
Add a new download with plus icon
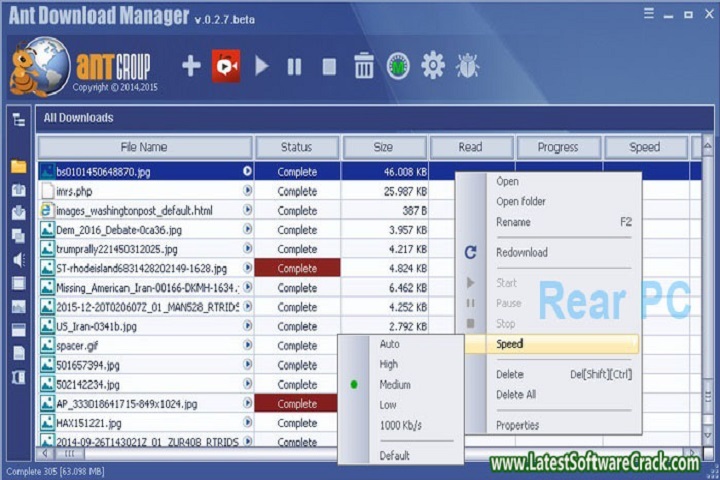[x=191, y=66]
